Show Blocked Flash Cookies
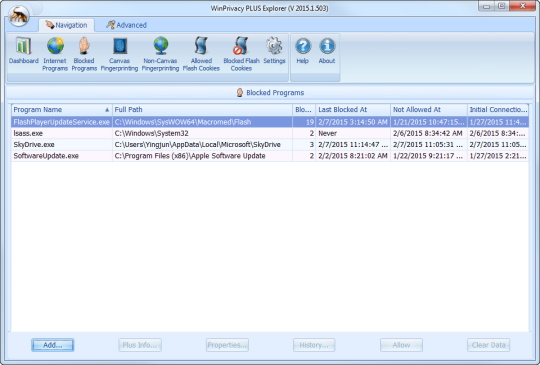540x365 pixels. point(241,54)
